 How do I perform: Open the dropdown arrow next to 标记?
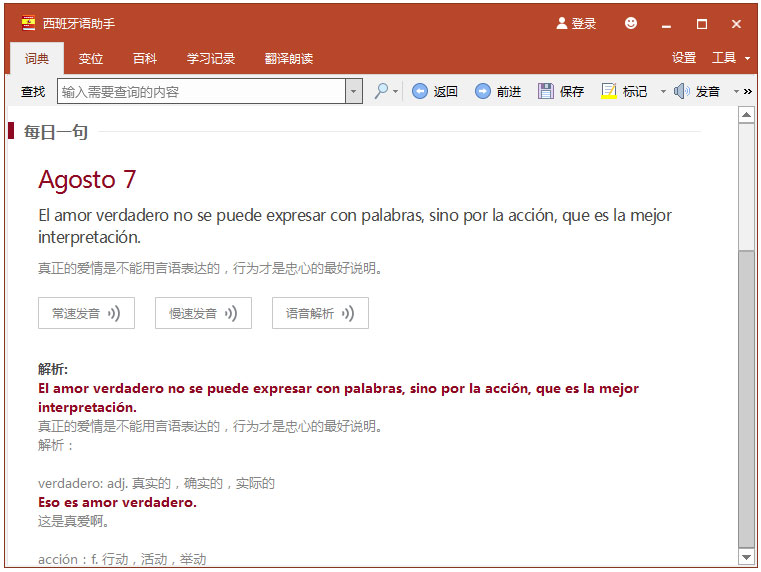(x=663, y=91)
